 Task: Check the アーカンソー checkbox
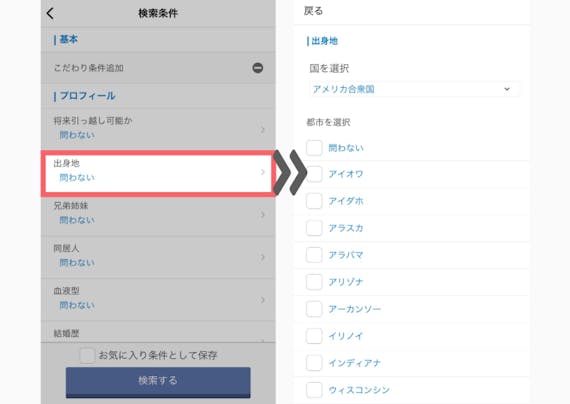(314, 309)
